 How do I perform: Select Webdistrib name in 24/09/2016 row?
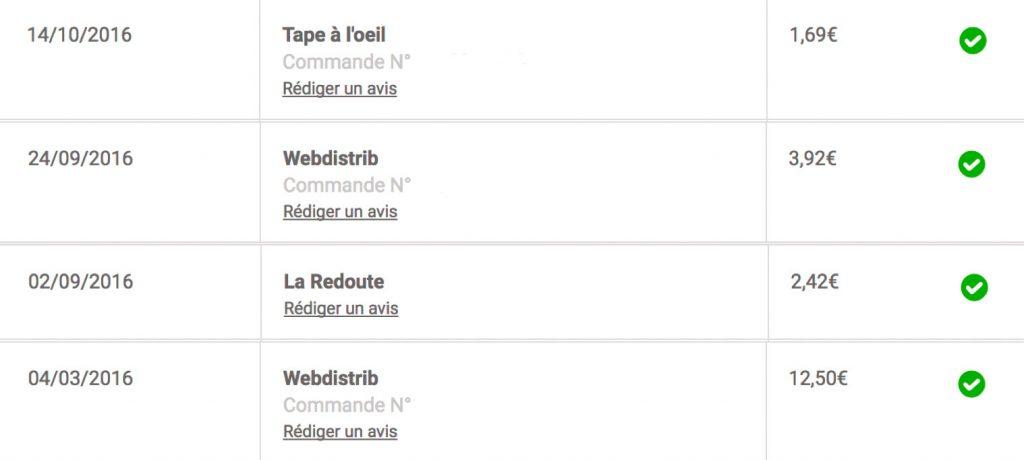330,159
